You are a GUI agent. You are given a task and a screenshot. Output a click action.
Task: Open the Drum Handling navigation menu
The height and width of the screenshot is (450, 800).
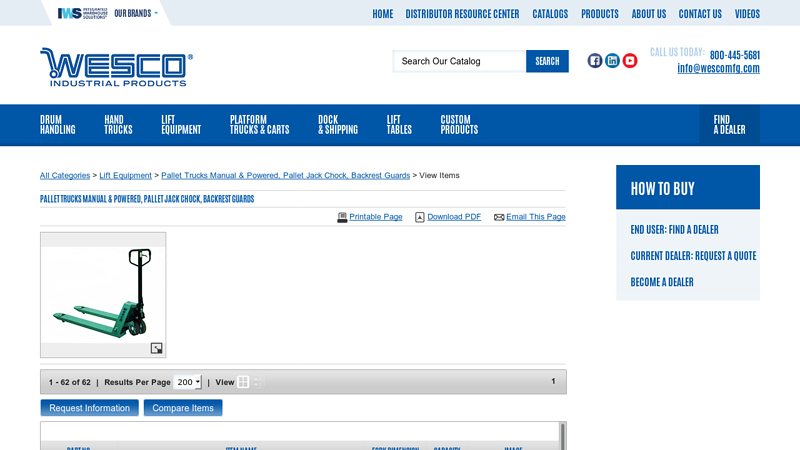(58, 124)
